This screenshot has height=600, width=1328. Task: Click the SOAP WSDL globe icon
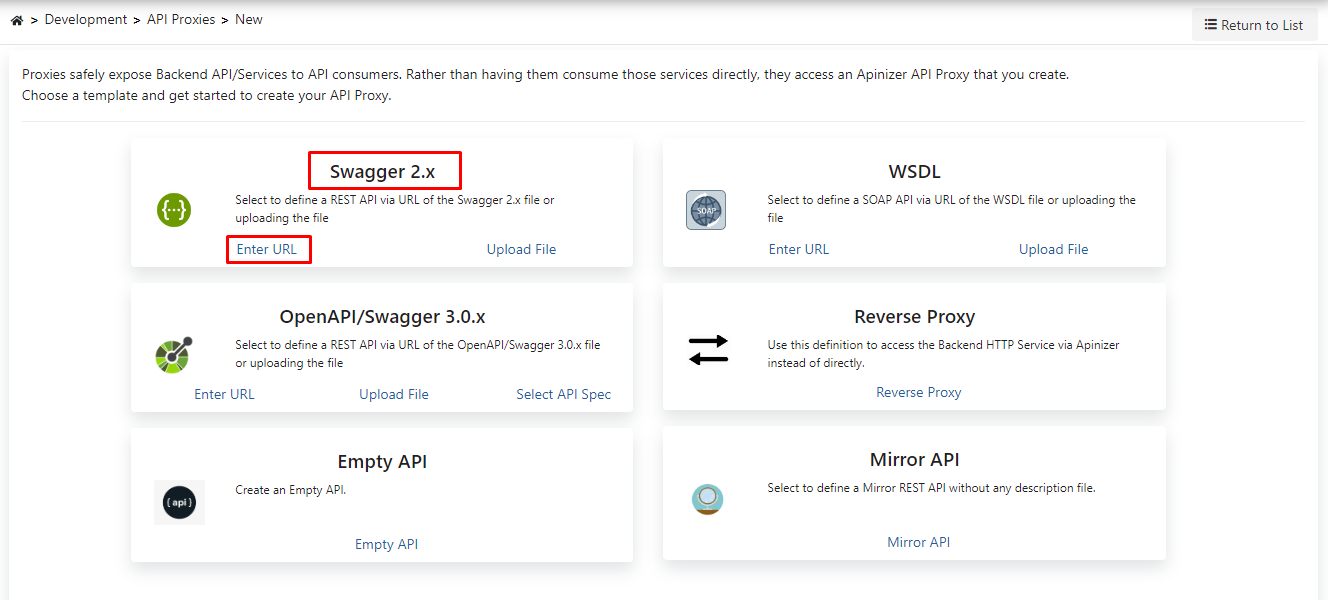pyautogui.click(x=706, y=210)
